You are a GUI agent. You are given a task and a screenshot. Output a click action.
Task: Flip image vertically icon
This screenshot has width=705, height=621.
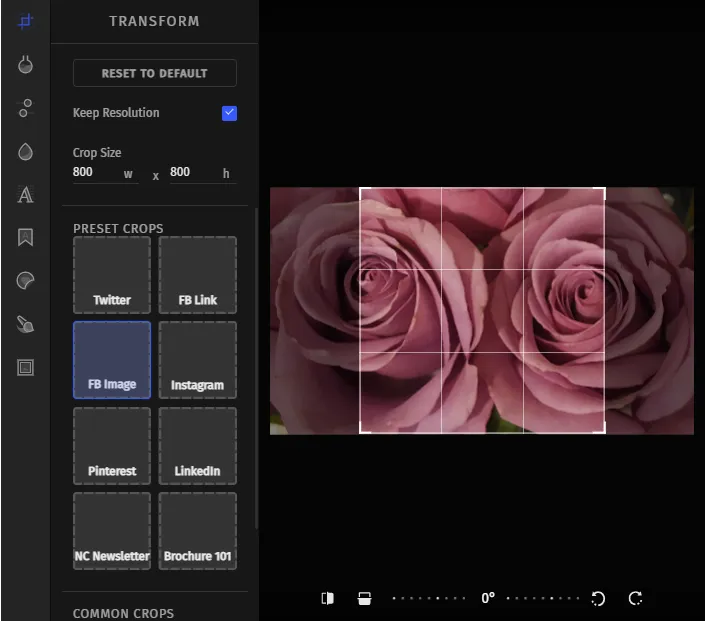coord(364,599)
